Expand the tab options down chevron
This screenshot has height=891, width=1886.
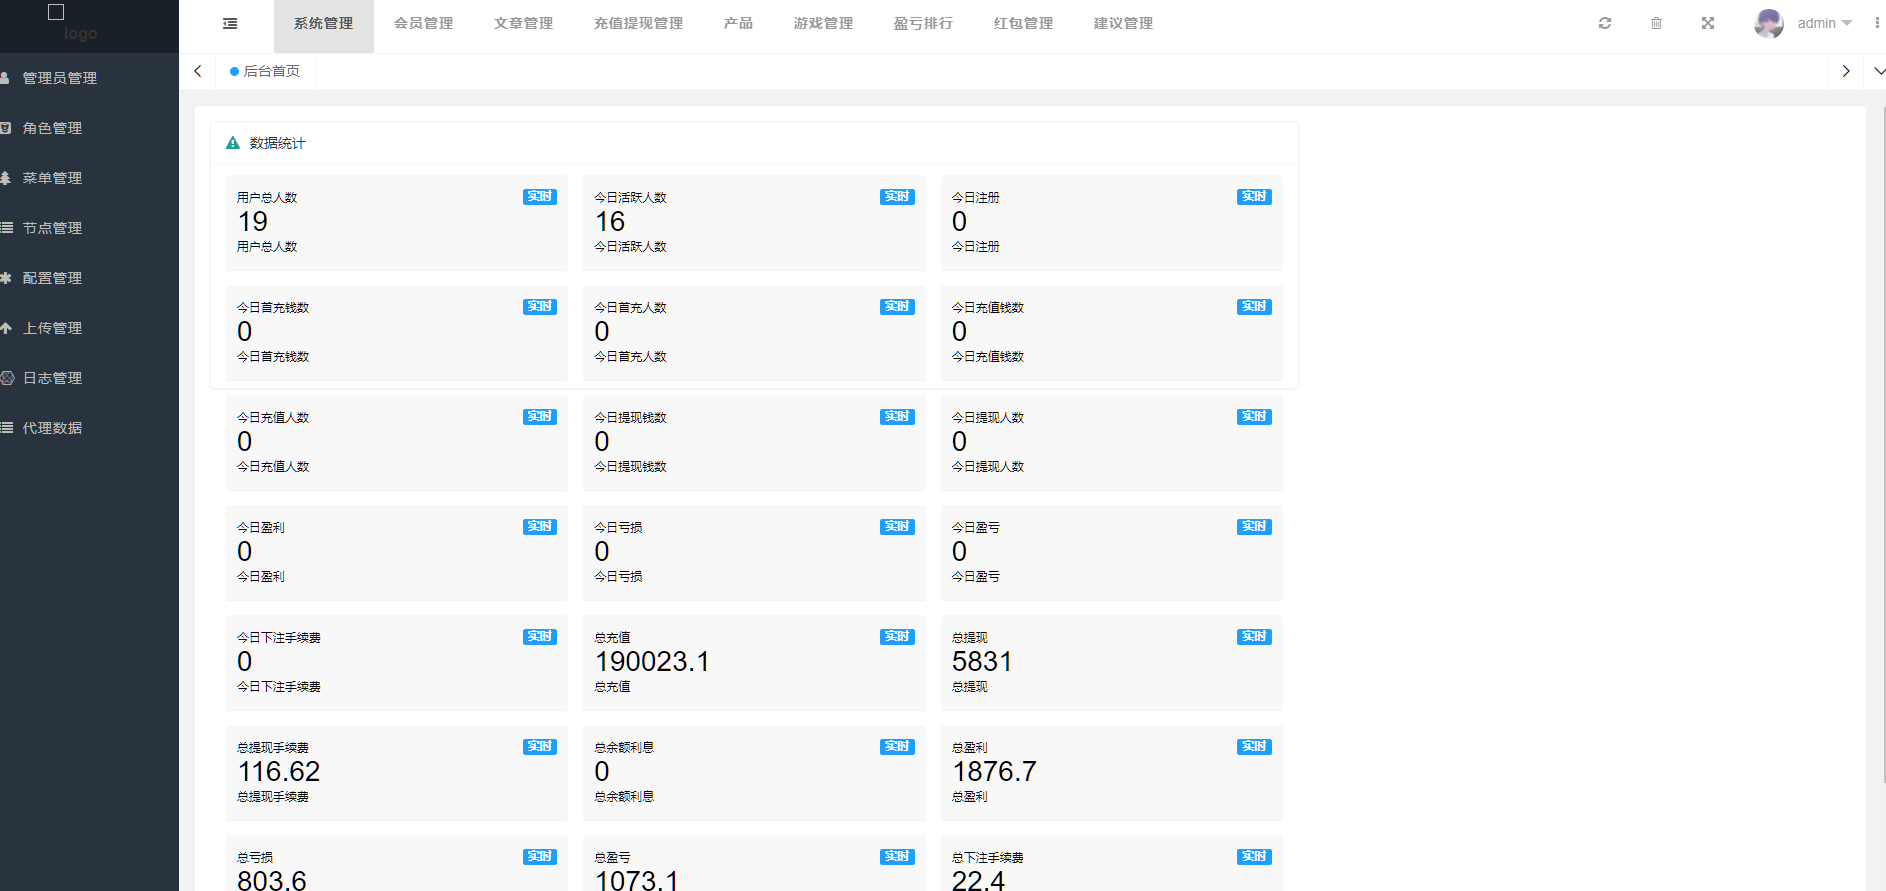(x=1878, y=71)
